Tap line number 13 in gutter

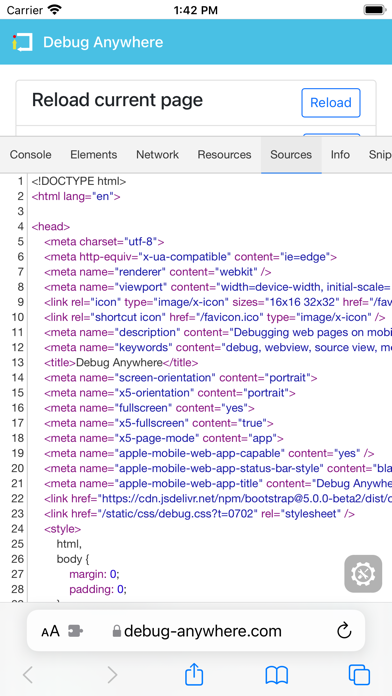17,362
